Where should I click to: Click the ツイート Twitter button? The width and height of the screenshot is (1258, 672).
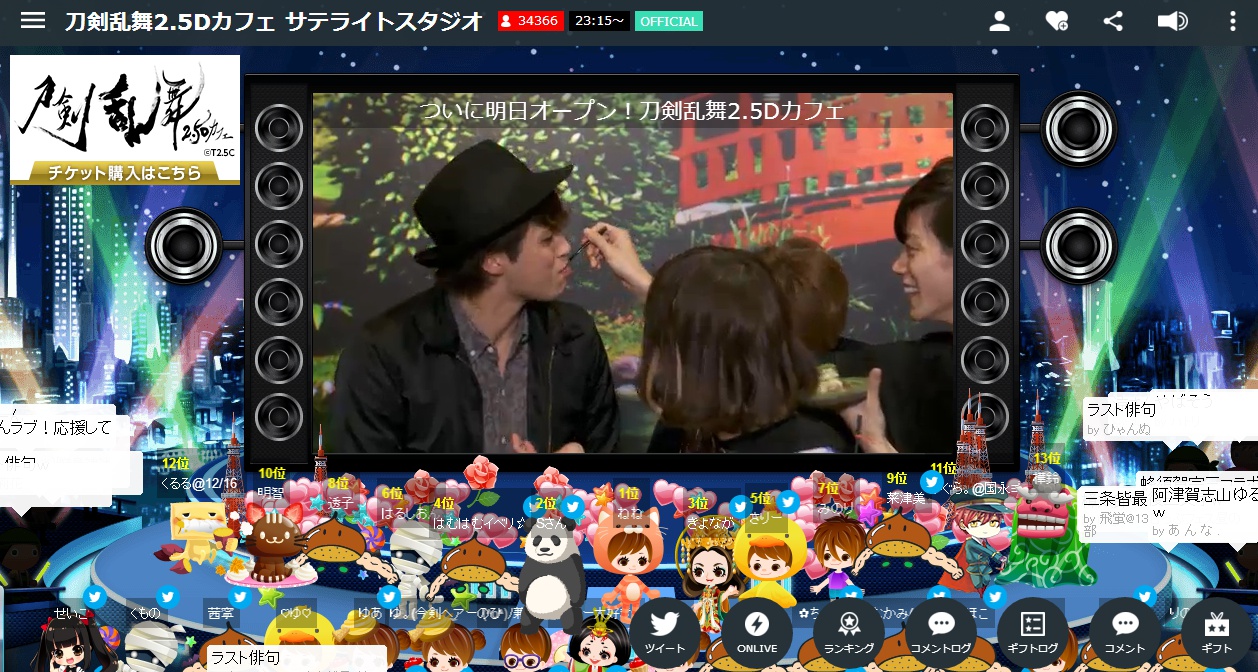tap(665, 633)
